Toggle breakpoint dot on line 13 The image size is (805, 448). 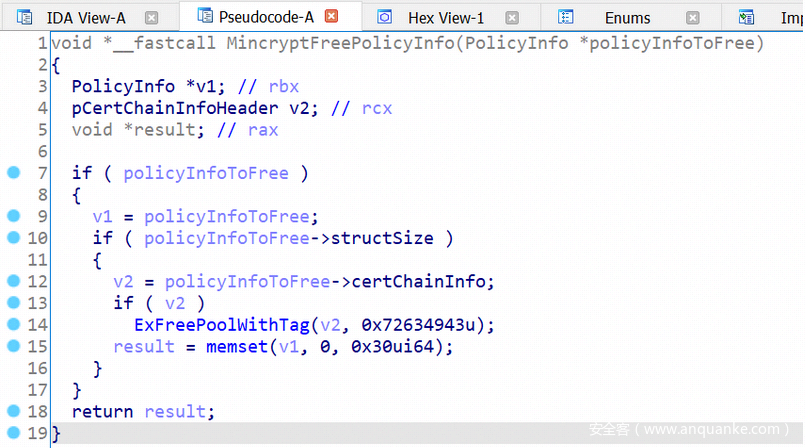click(x=14, y=303)
